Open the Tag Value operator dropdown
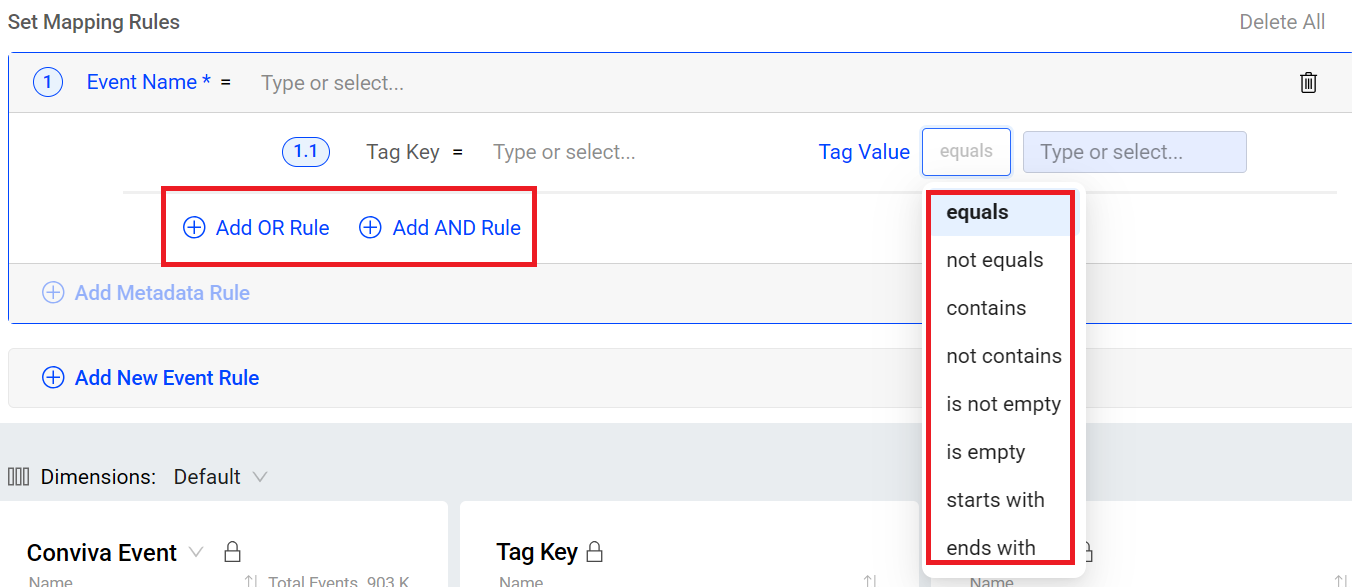The image size is (1352, 587). point(966,152)
